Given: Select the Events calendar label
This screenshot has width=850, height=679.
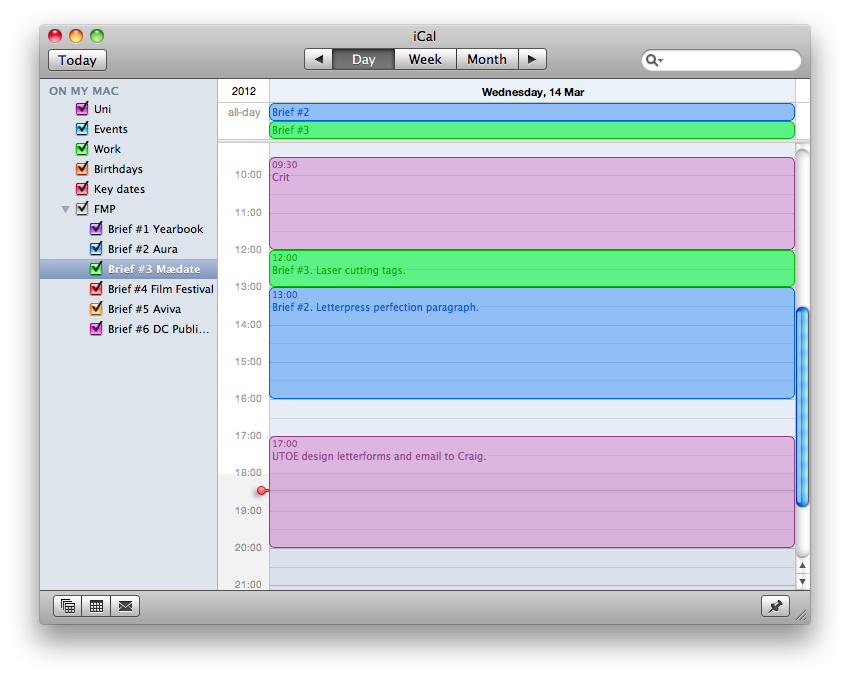Looking at the screenshot, I should pos(111,129).
